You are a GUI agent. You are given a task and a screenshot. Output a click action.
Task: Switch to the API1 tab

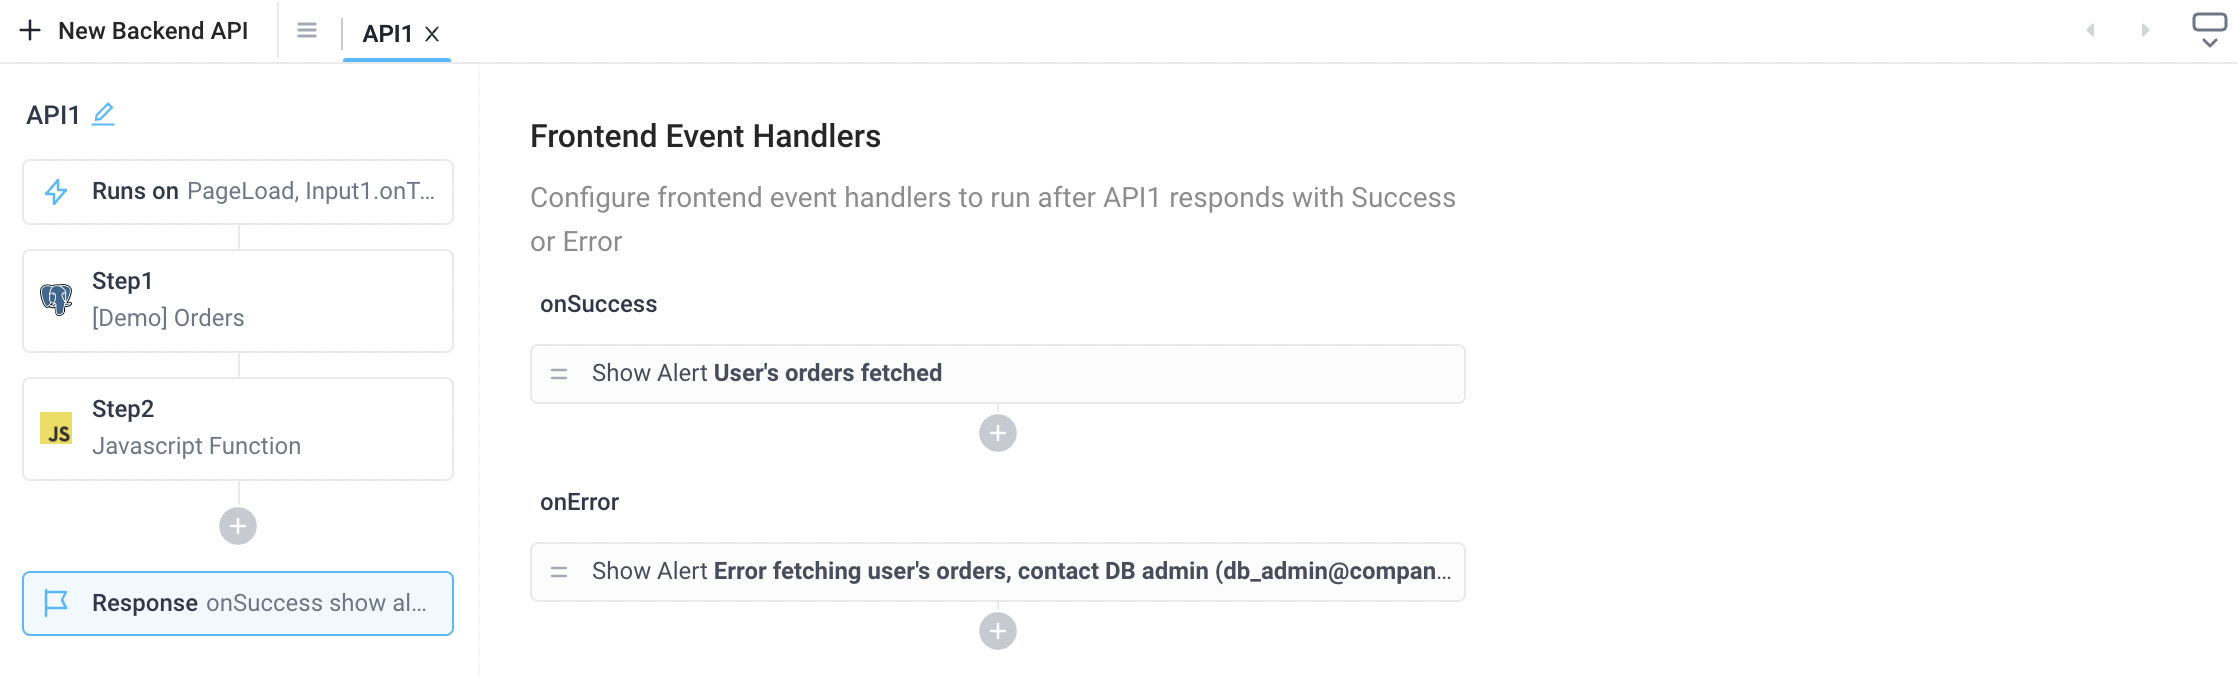pos(386,33)
